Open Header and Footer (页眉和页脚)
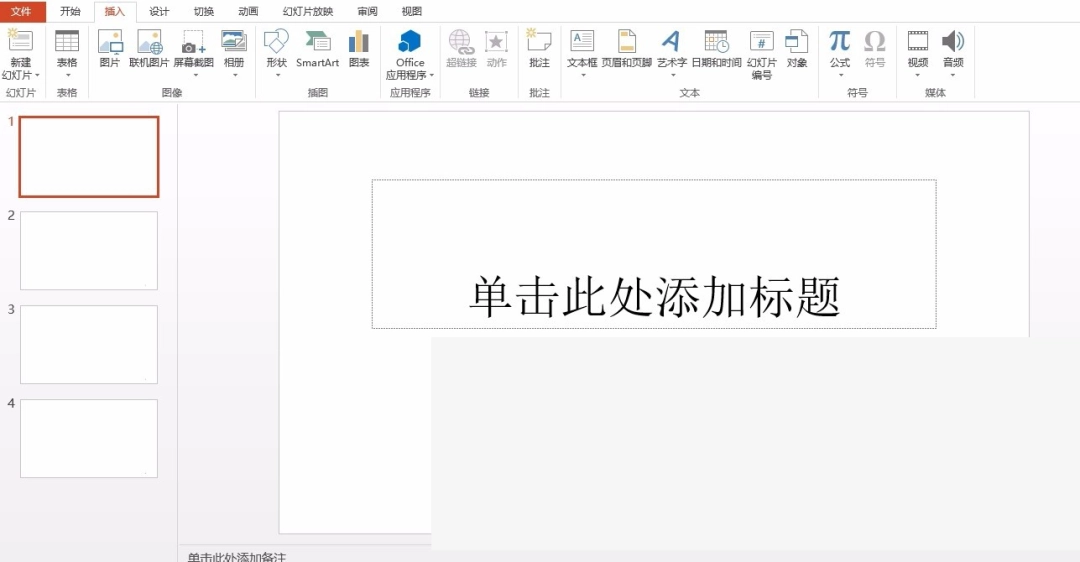The width and height of the screenshot is (1080, 562). click(627, 48)
